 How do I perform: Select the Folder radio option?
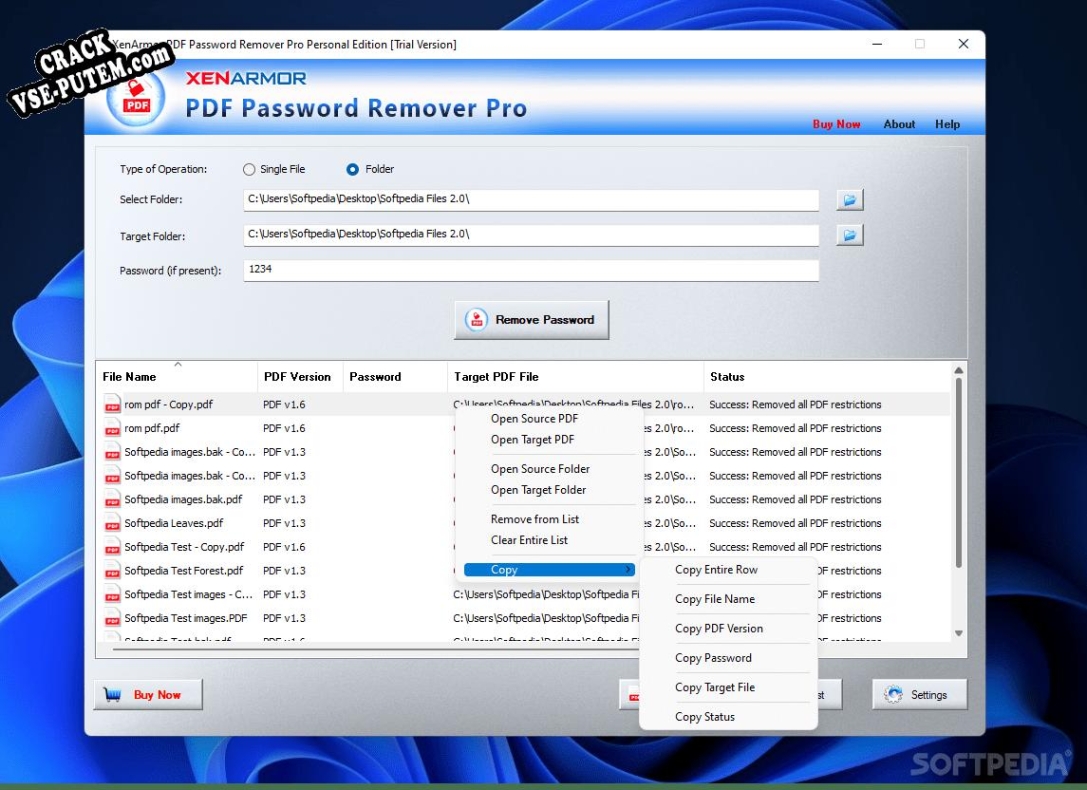pyautogui.click(x=352, y=170)
